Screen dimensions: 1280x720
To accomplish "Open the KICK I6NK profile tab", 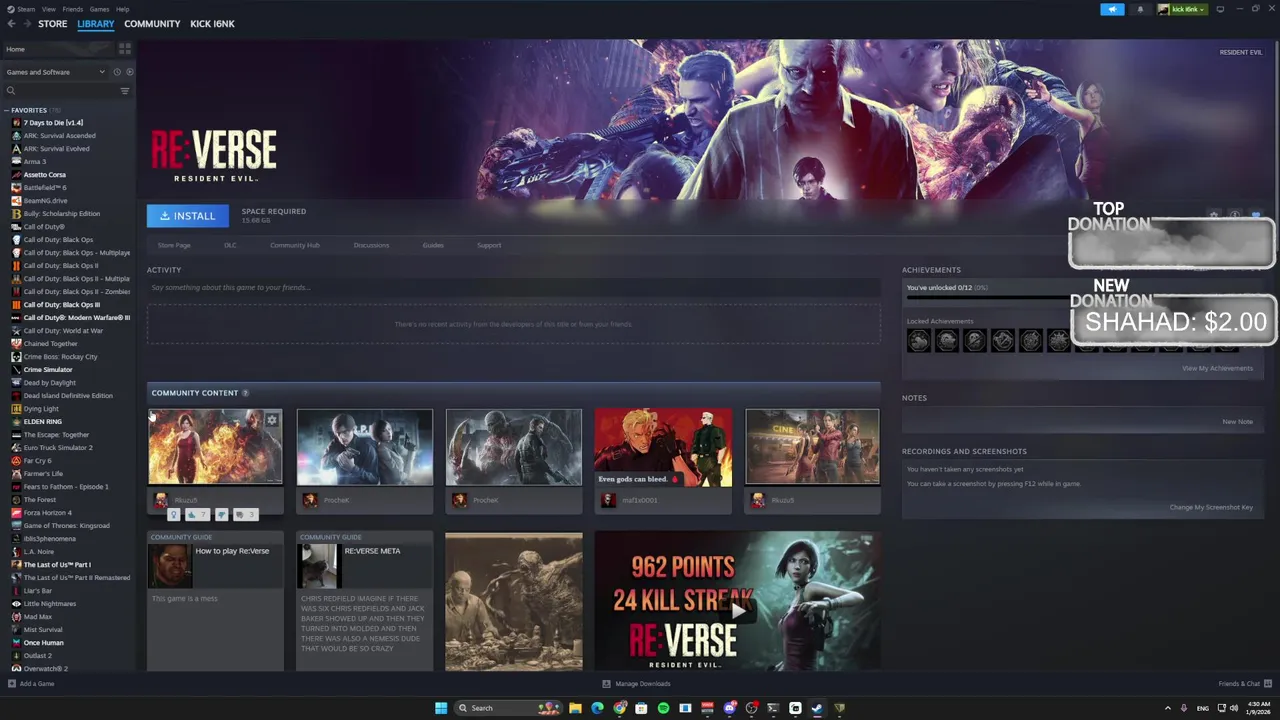I will 212,24.
